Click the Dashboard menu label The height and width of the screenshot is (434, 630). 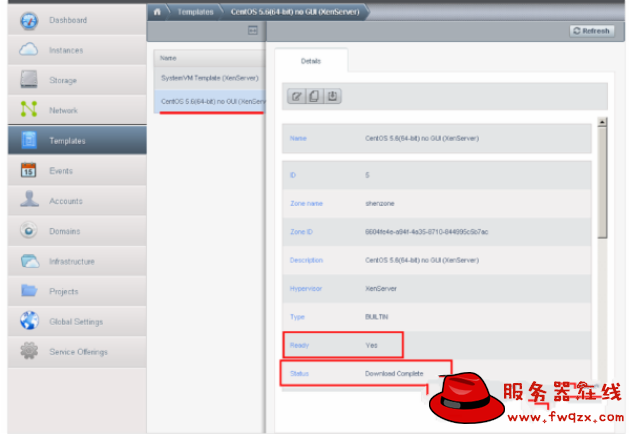coord(68,20)
